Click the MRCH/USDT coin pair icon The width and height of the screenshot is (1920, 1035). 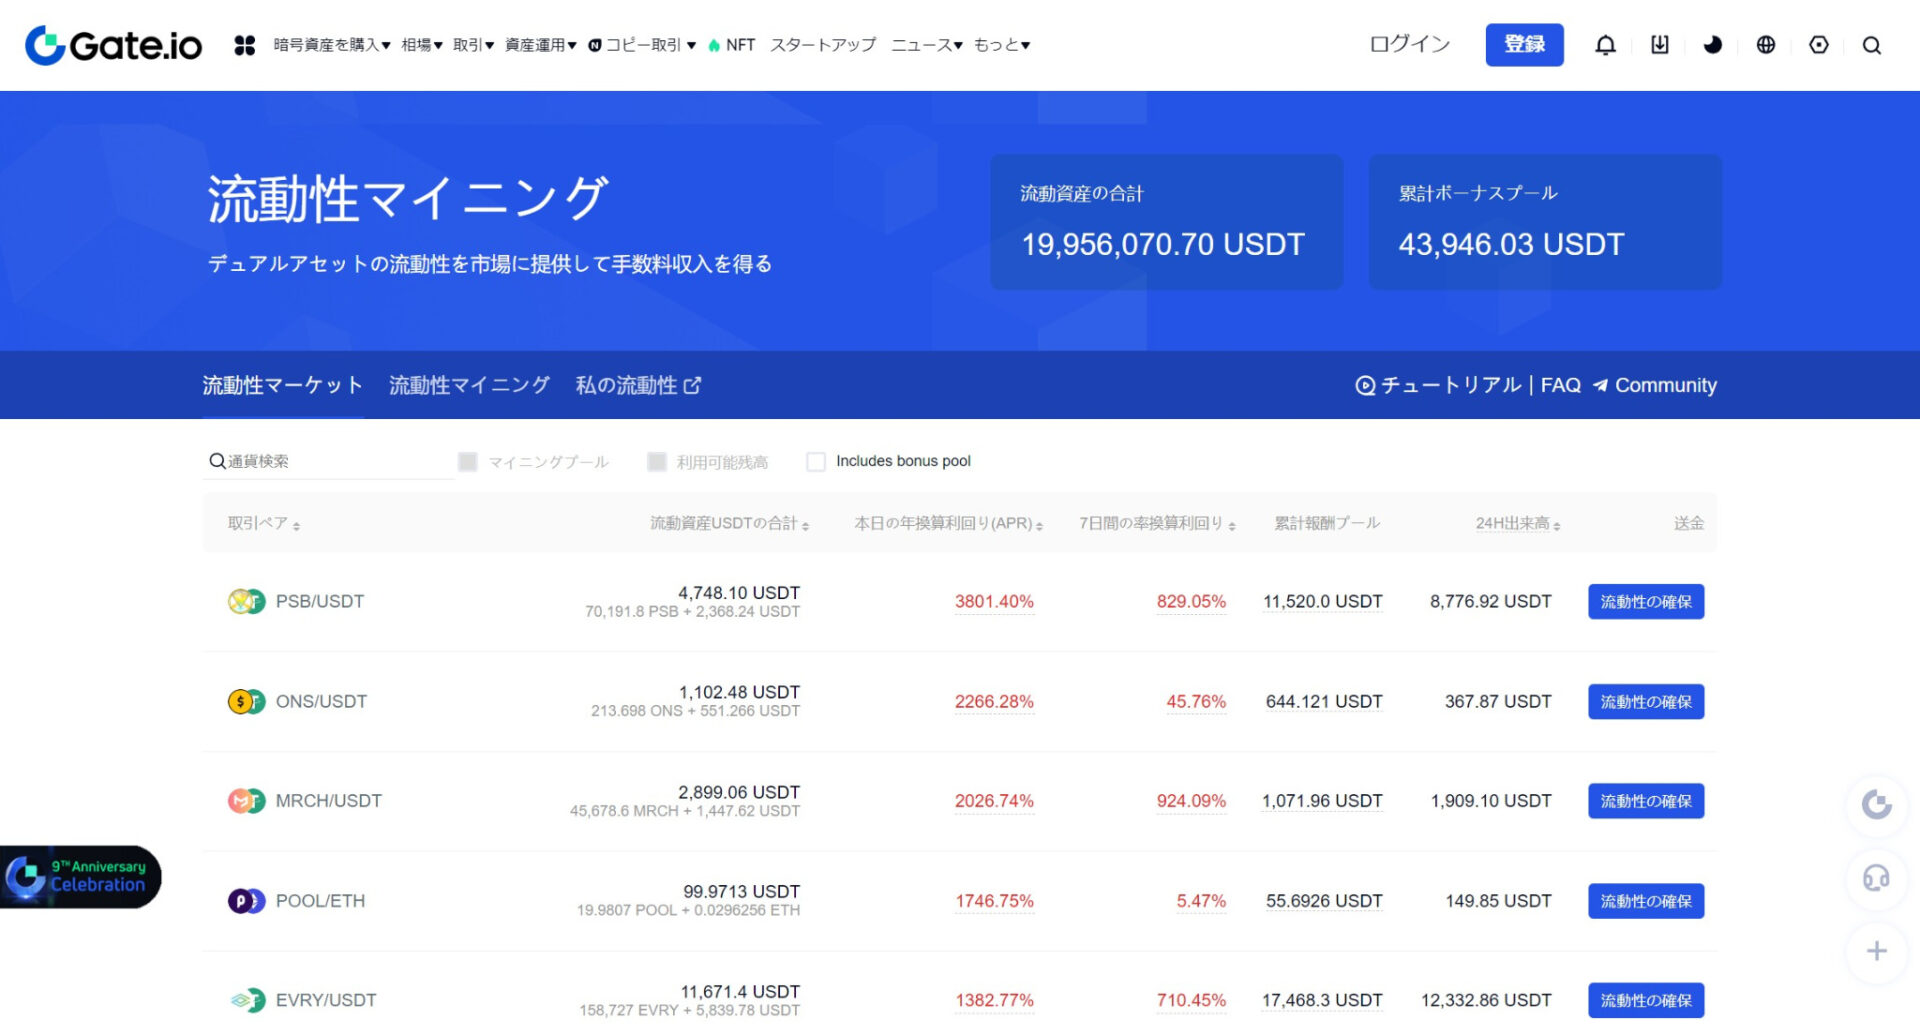click(x=246, y=801)
